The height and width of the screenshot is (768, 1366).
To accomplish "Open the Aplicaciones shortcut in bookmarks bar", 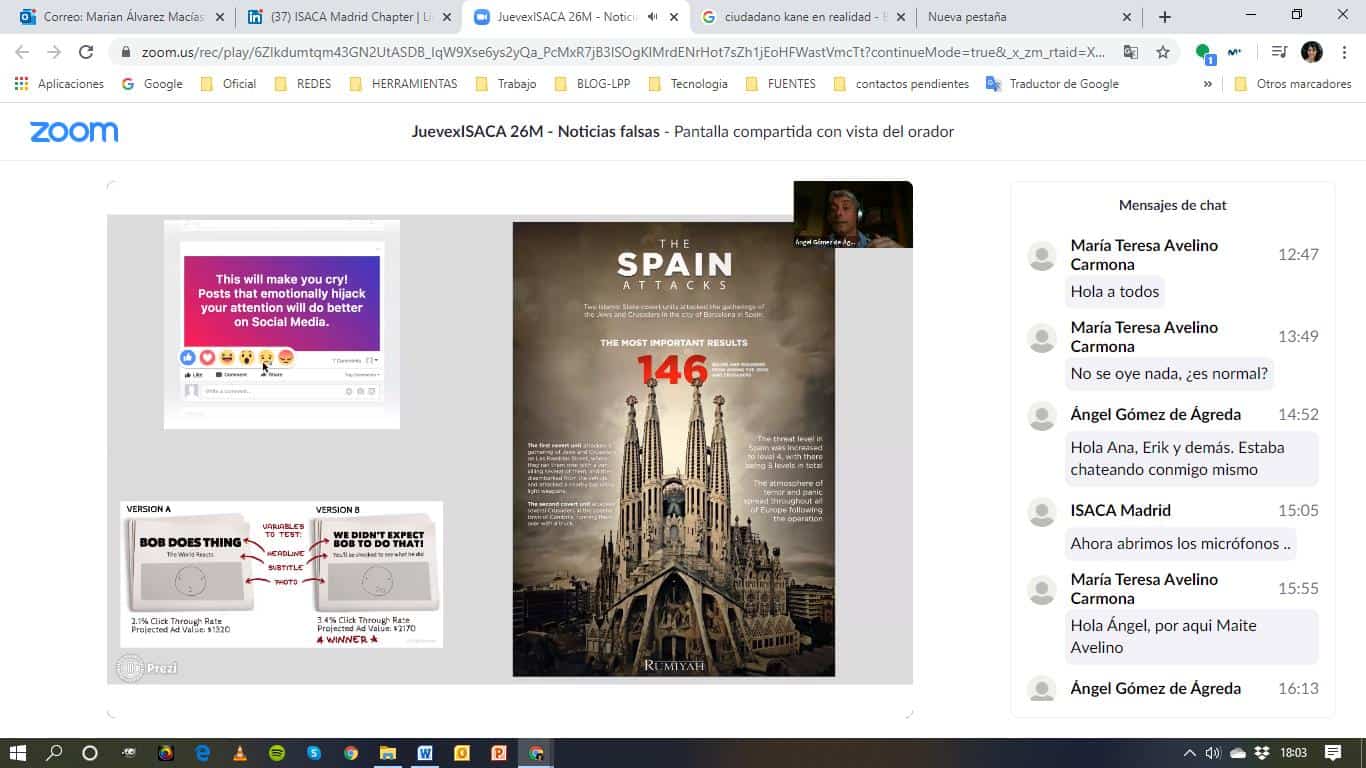I will (60, 84).
